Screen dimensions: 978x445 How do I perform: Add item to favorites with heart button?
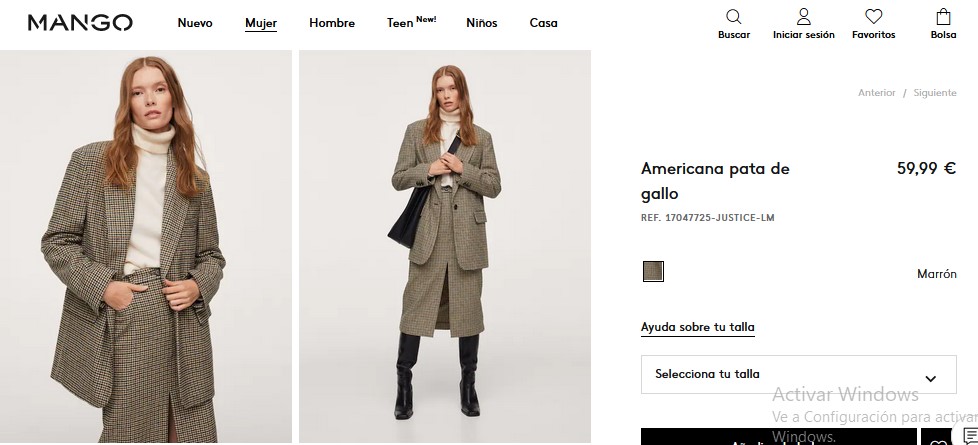pyautogui.click(x=937, y=438)
